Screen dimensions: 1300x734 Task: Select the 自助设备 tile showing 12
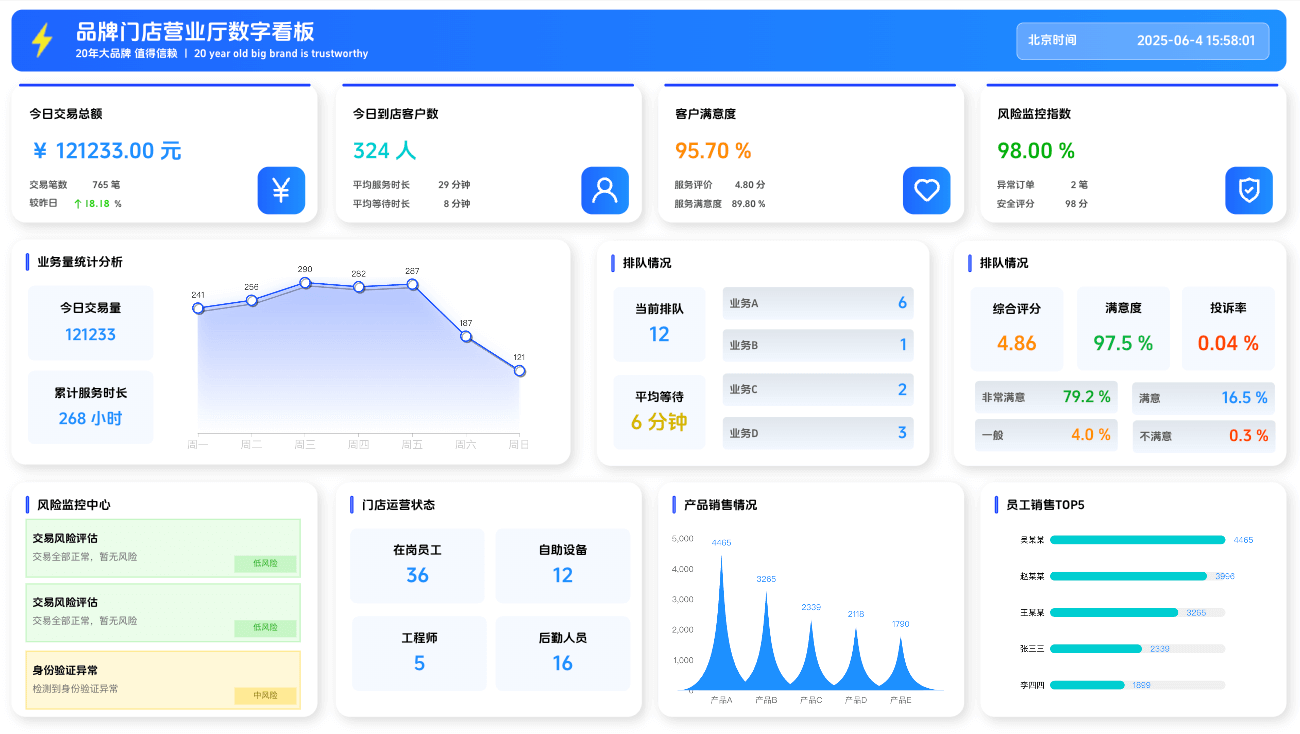(x=562, y=565)
